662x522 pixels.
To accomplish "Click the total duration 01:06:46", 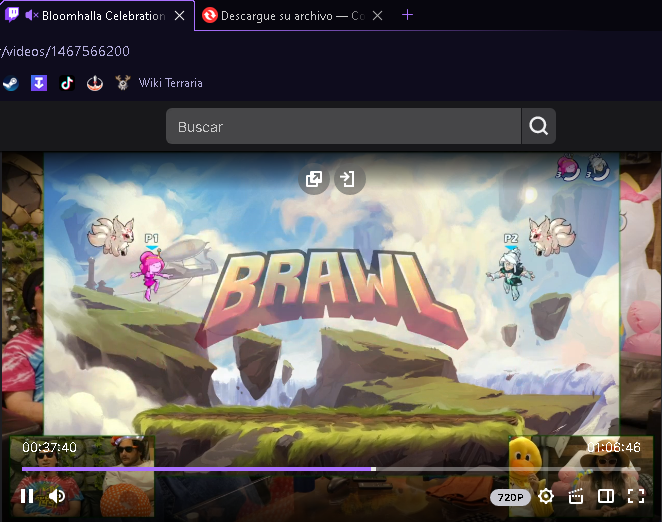I will click(613, 447).
